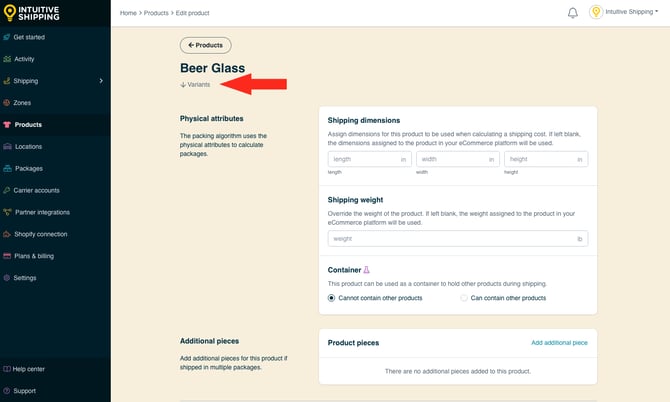Select Cannot contain other products option
Image resolution: width=670 pixels, height=402 pixels.
coord(333,298)
